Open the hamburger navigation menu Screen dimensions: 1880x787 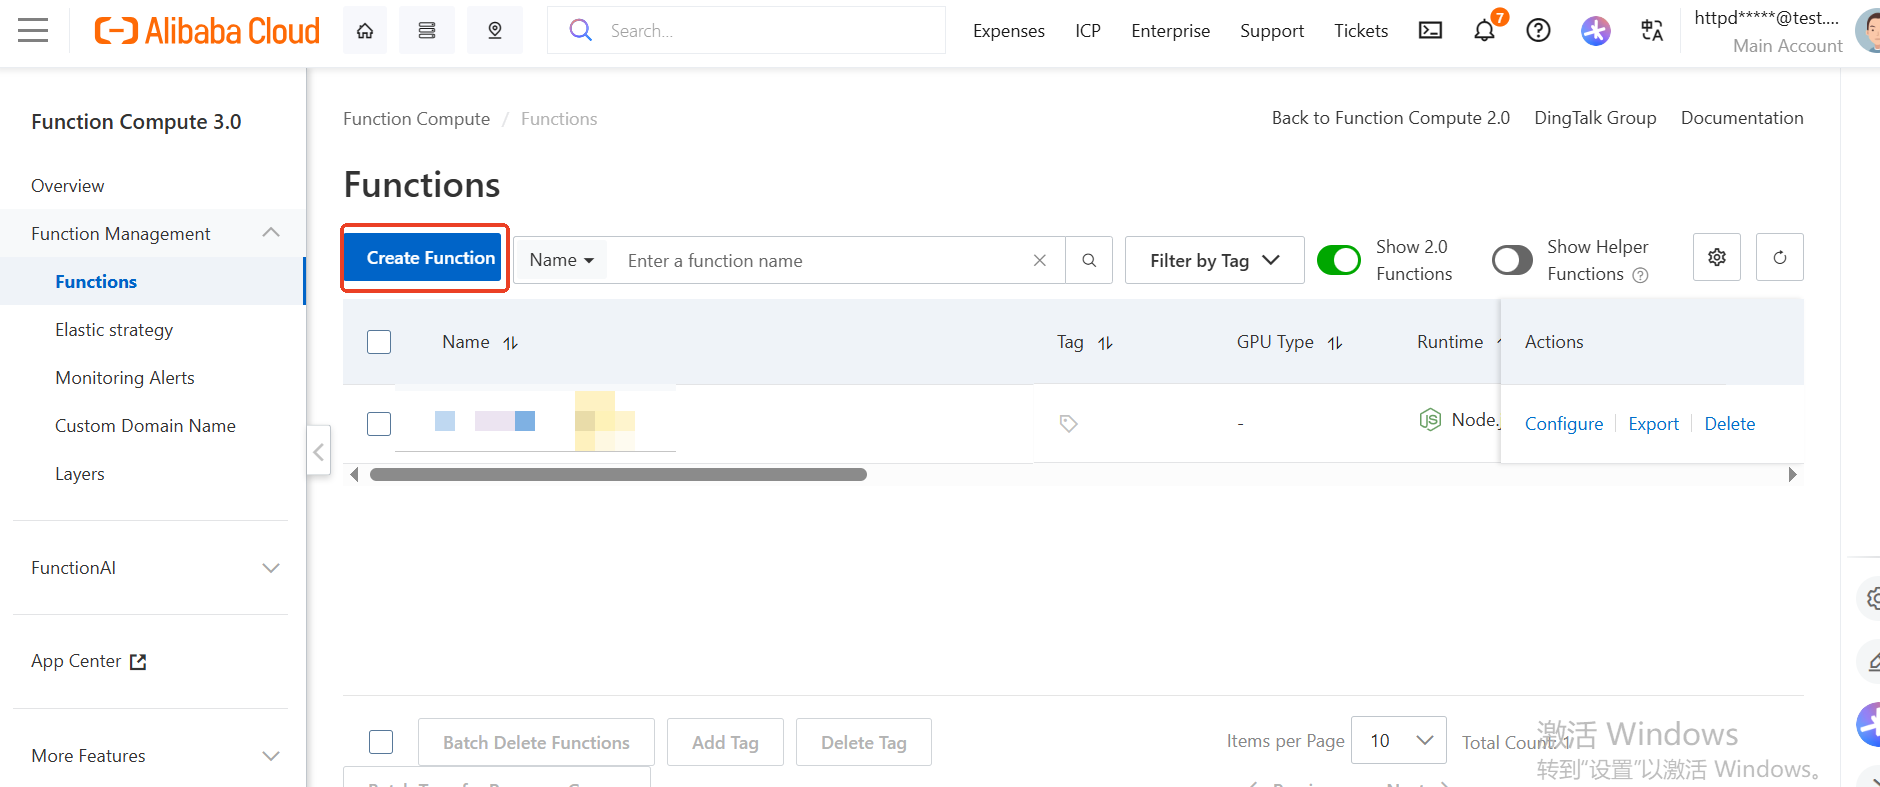[33, 30]
